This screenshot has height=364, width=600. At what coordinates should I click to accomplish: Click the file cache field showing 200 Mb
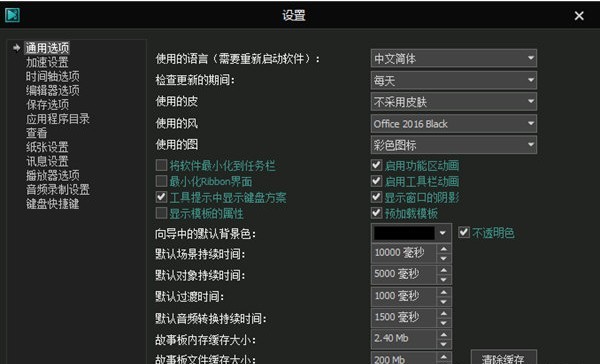click(403, 358)
